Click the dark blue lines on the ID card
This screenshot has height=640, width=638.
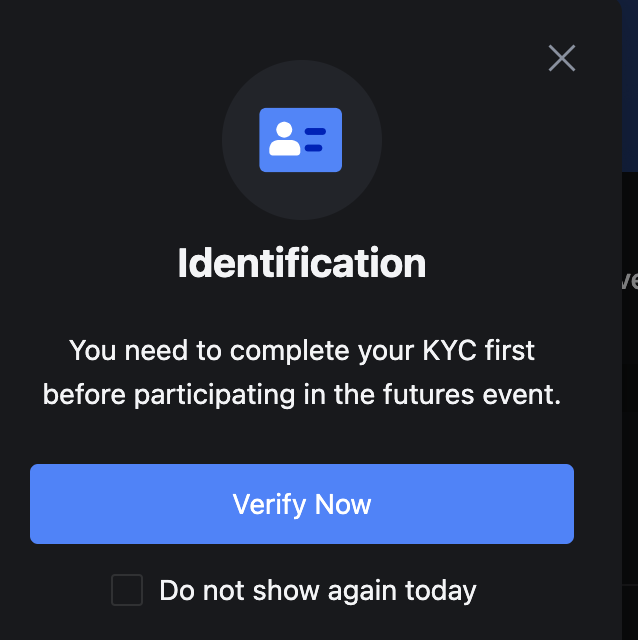(315, 140)
